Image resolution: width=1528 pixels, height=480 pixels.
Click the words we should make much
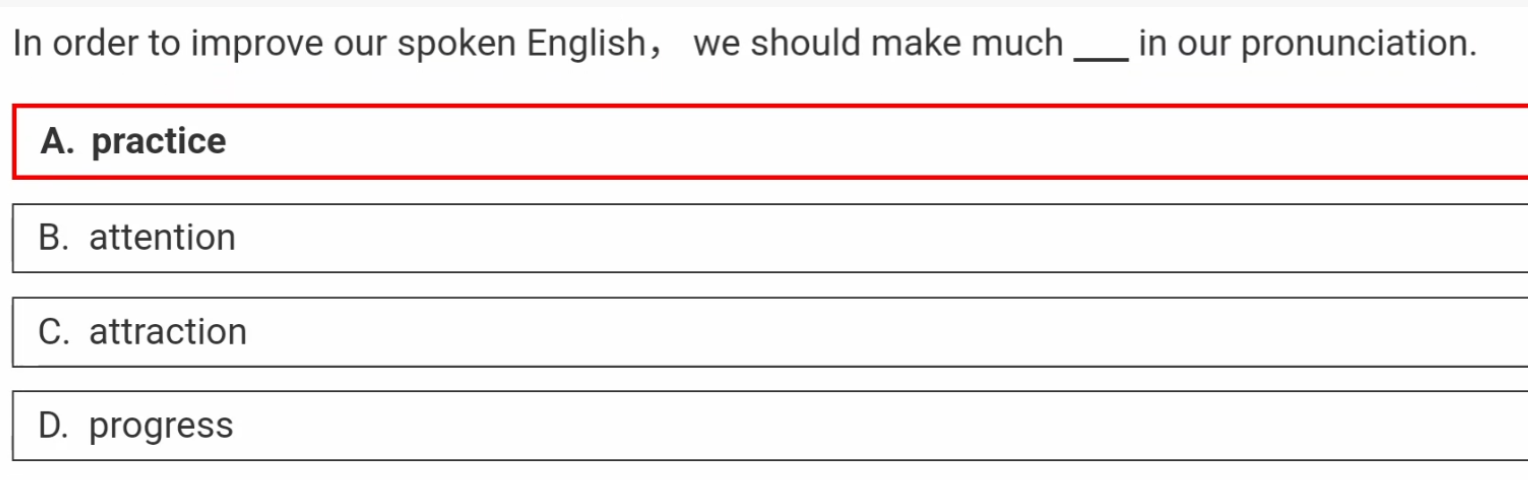coord(879,44)
